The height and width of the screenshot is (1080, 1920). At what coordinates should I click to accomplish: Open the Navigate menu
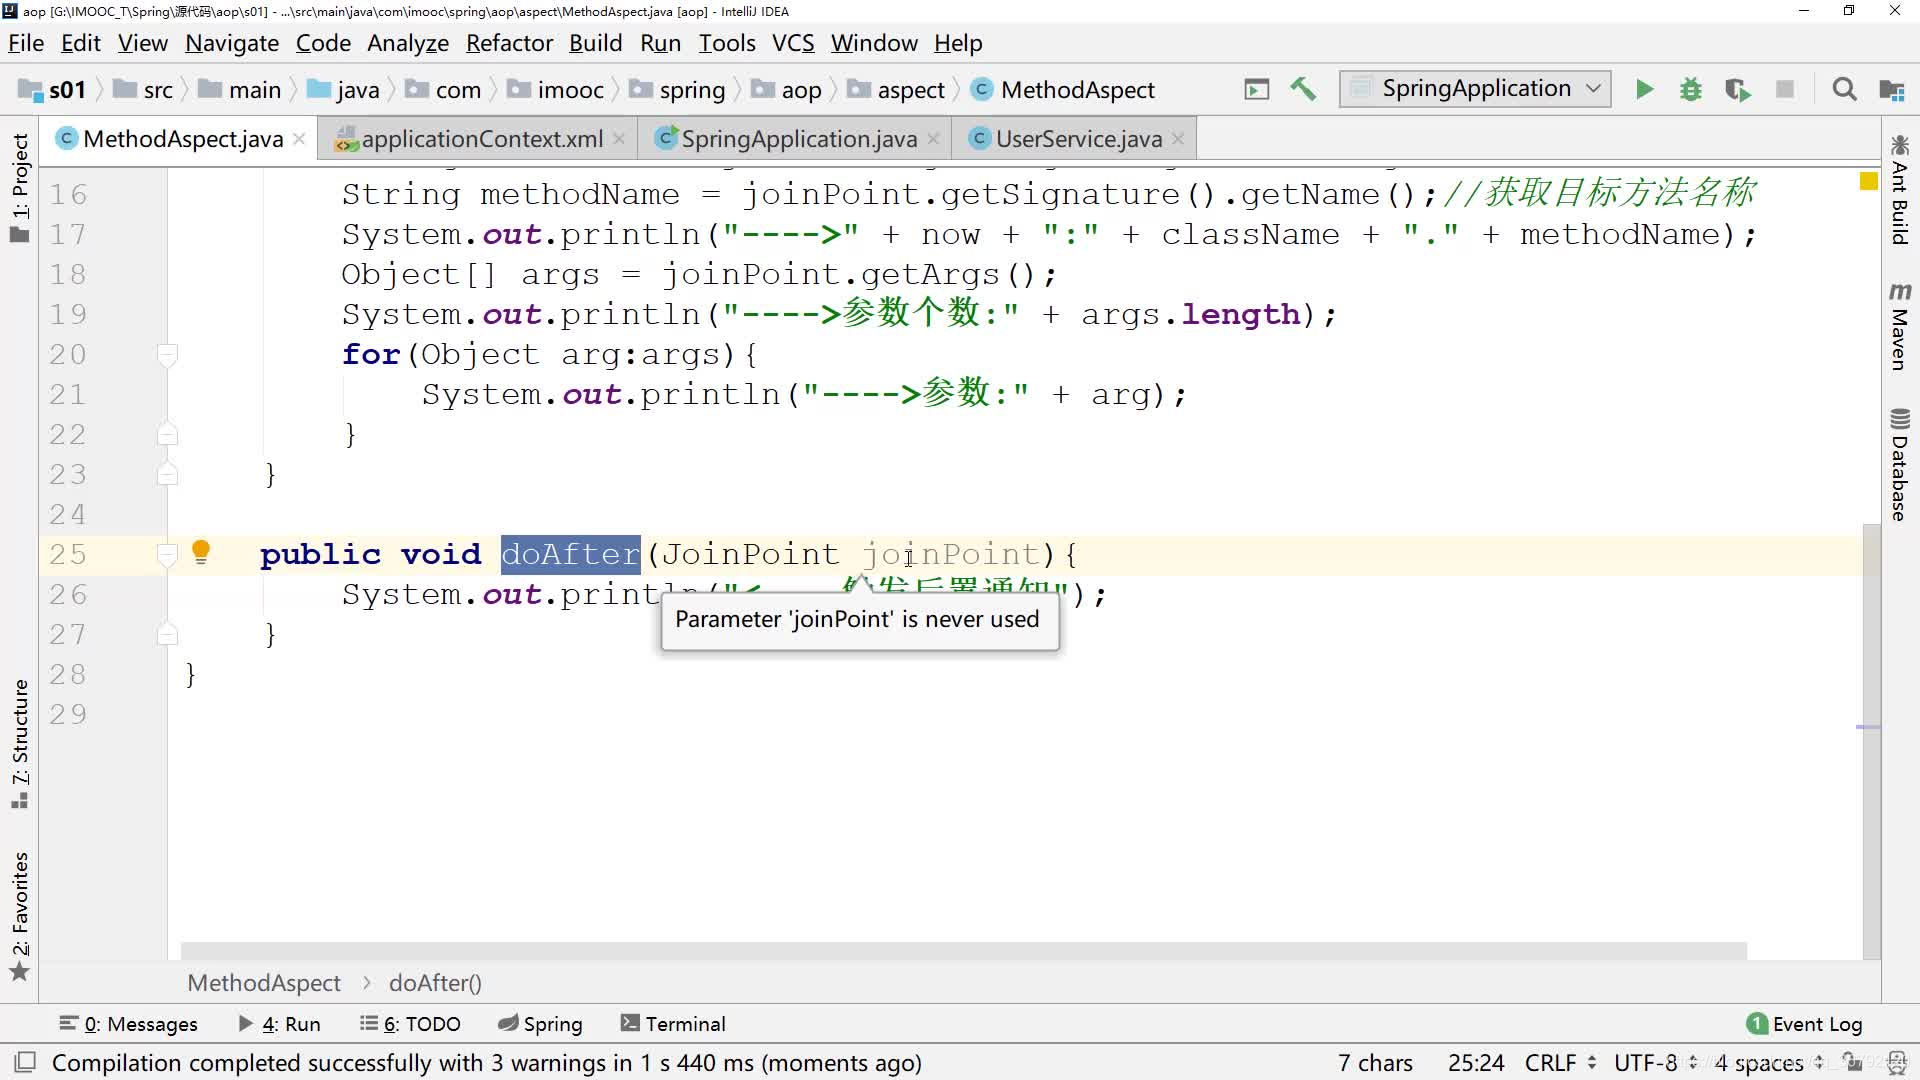point(232,43)
